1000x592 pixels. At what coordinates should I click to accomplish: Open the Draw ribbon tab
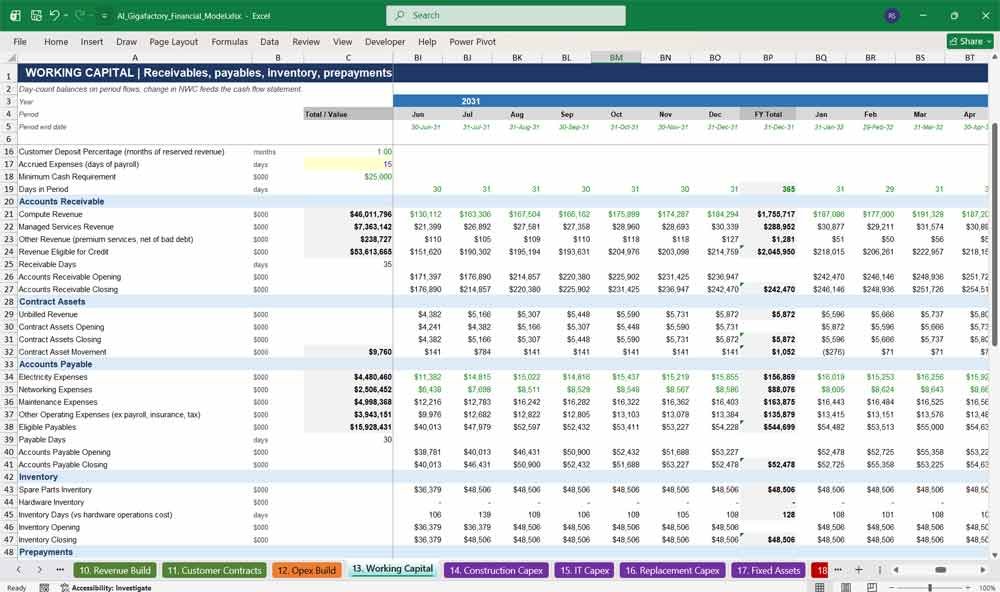(x=126, y=41)
